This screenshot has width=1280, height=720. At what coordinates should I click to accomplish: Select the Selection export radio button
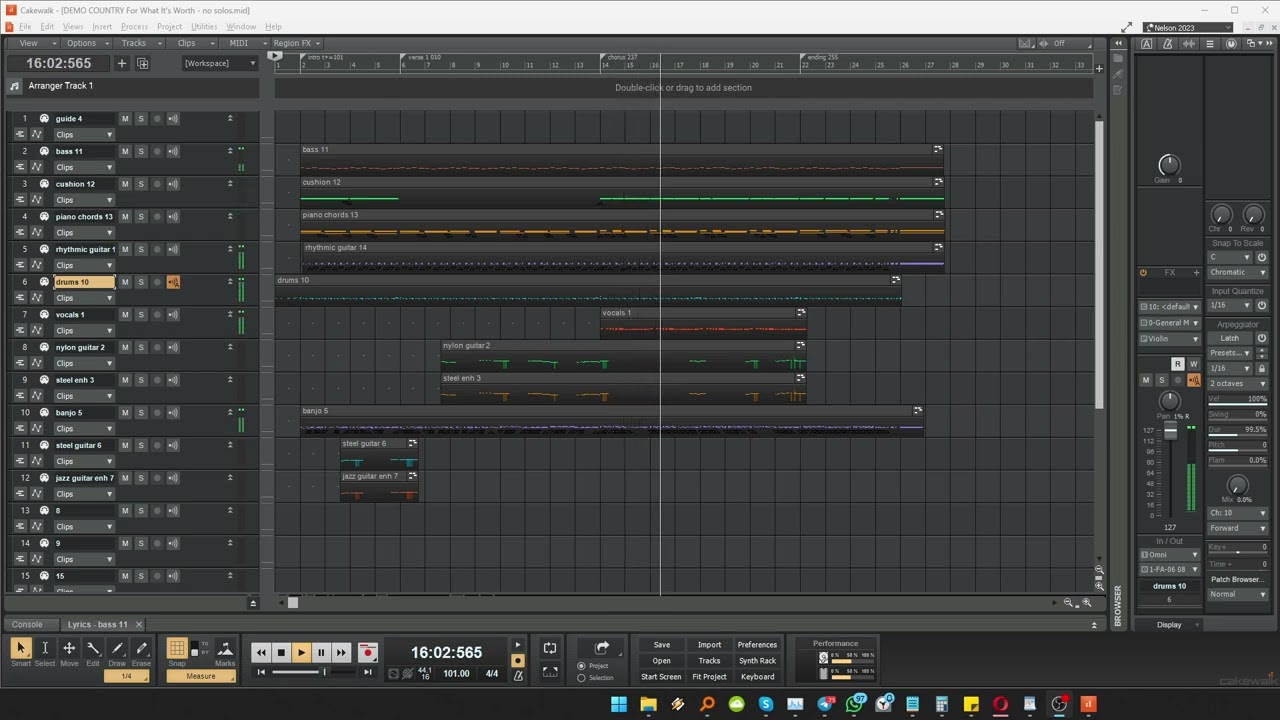pyautogui.click(x=581, y=678)
